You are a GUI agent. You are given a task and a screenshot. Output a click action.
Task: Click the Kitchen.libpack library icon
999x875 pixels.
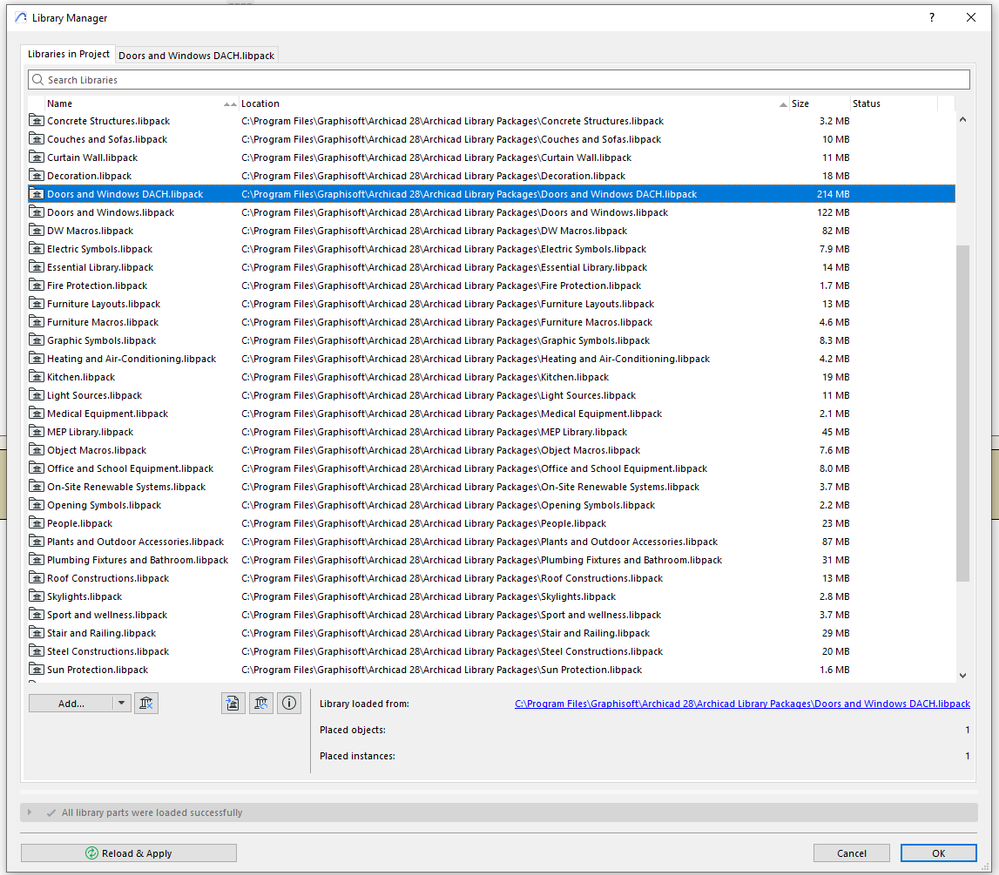pos(36,377)
